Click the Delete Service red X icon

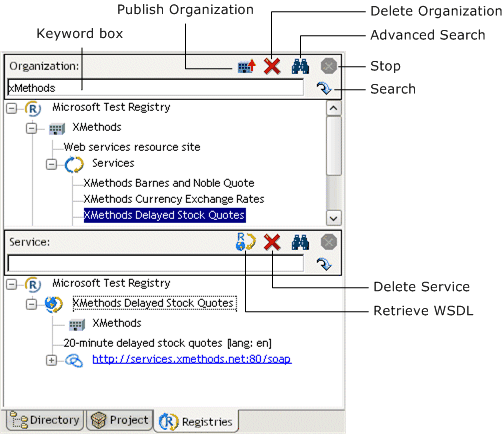point(272,242)
